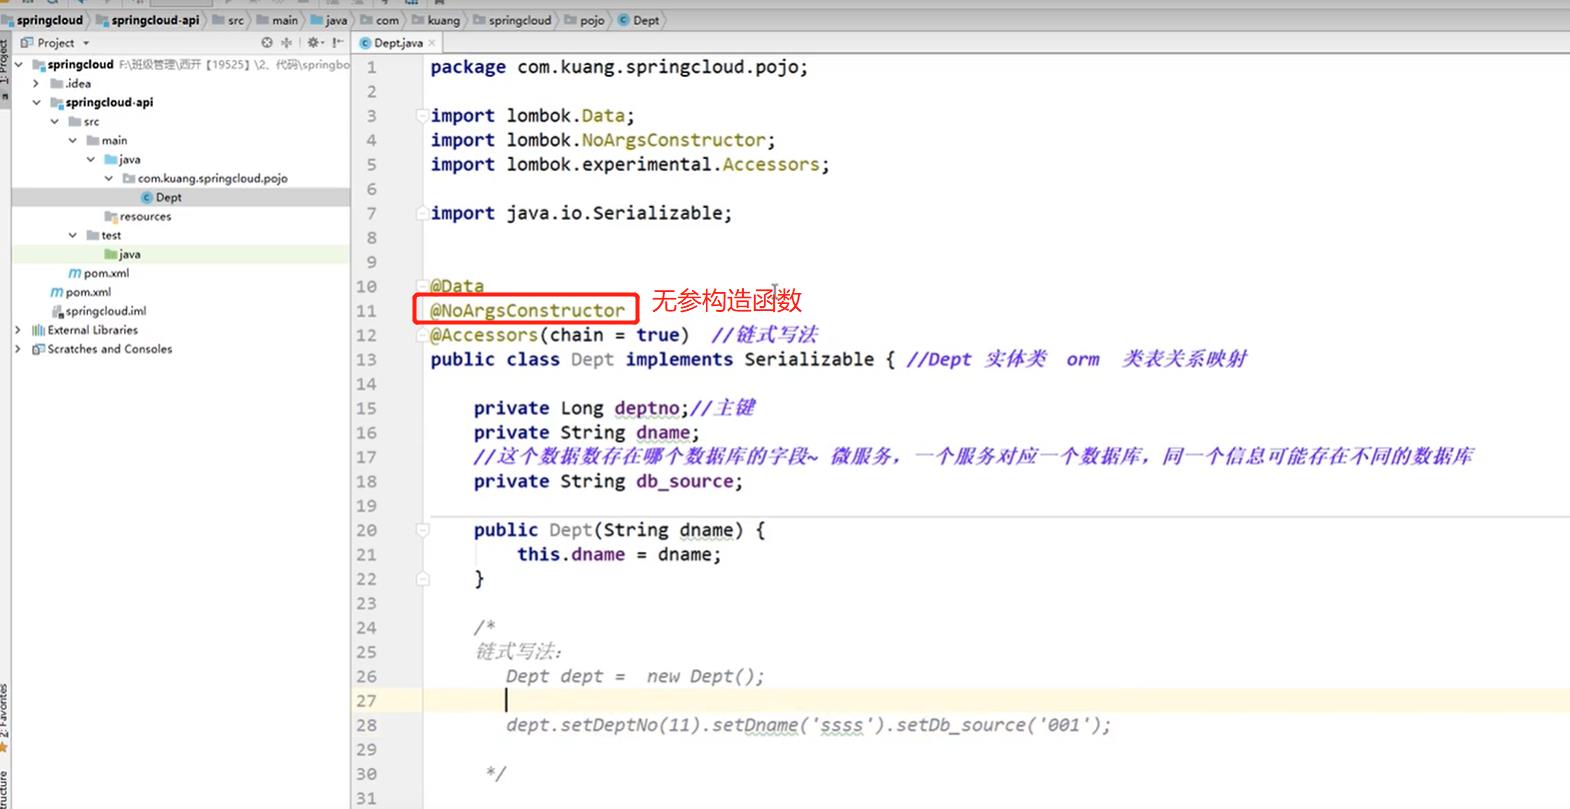Image resolution: width=1570 pixels, height=809 pixels.
Task: Collapse the src folder
Action: [x=55, y=121]
